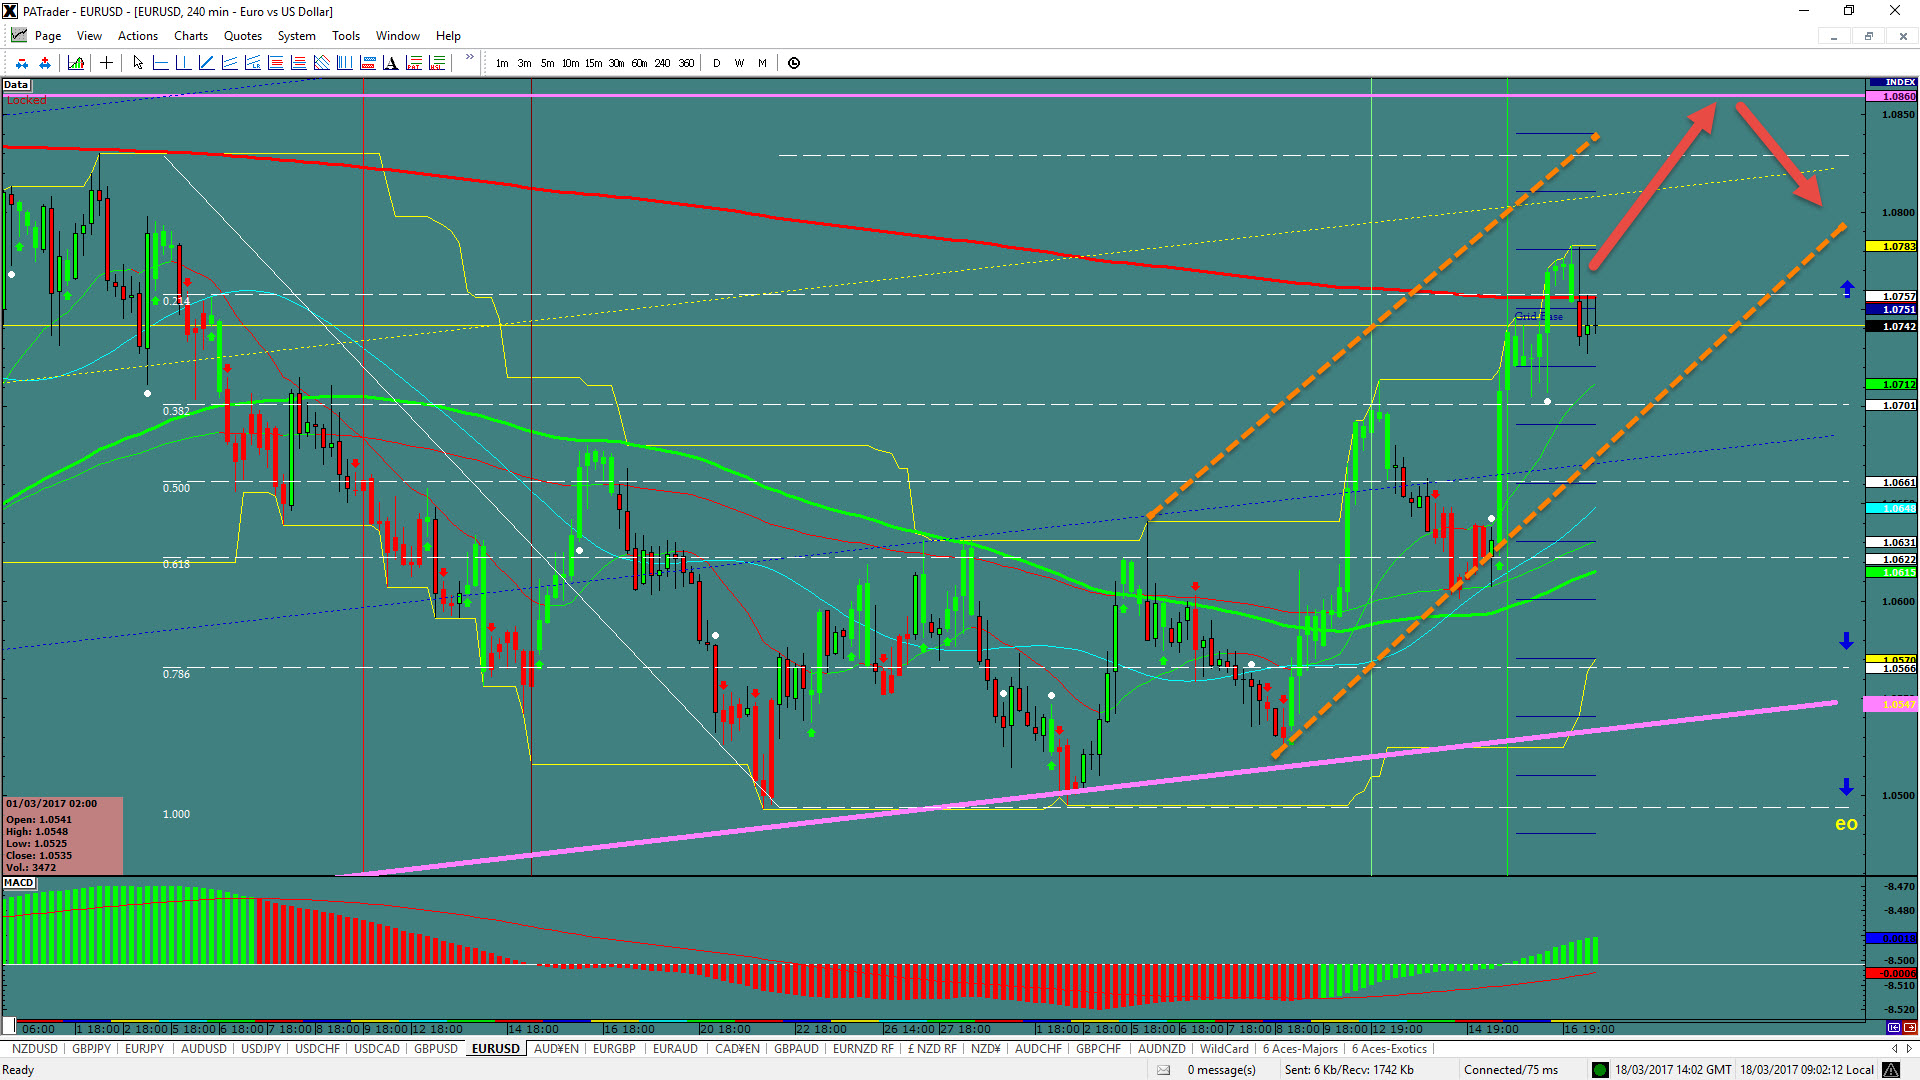Click the Data panel label
Screen dimensions: 1920x1080
[16, 85]
